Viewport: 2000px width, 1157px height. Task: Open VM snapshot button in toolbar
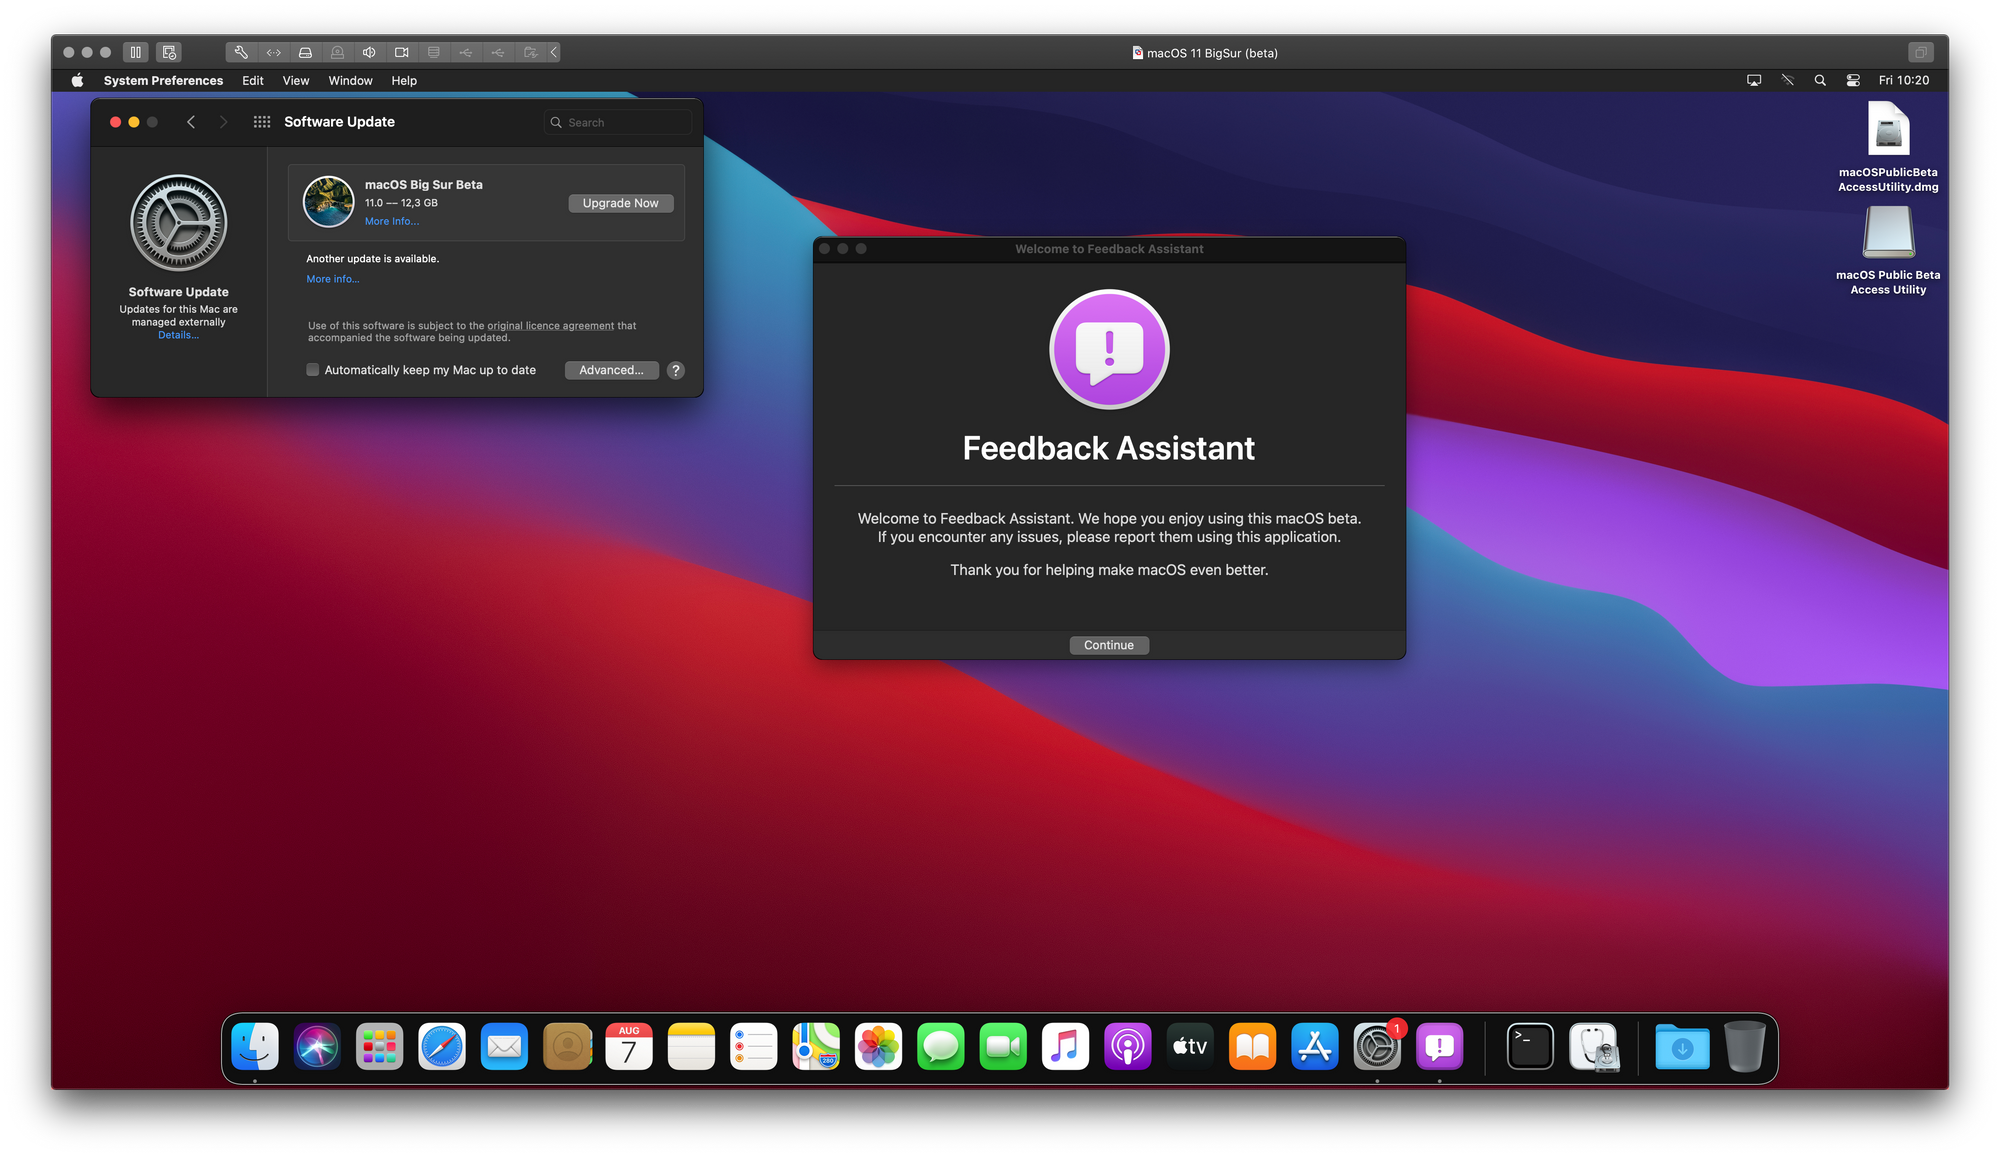click(x=169, y=52)
